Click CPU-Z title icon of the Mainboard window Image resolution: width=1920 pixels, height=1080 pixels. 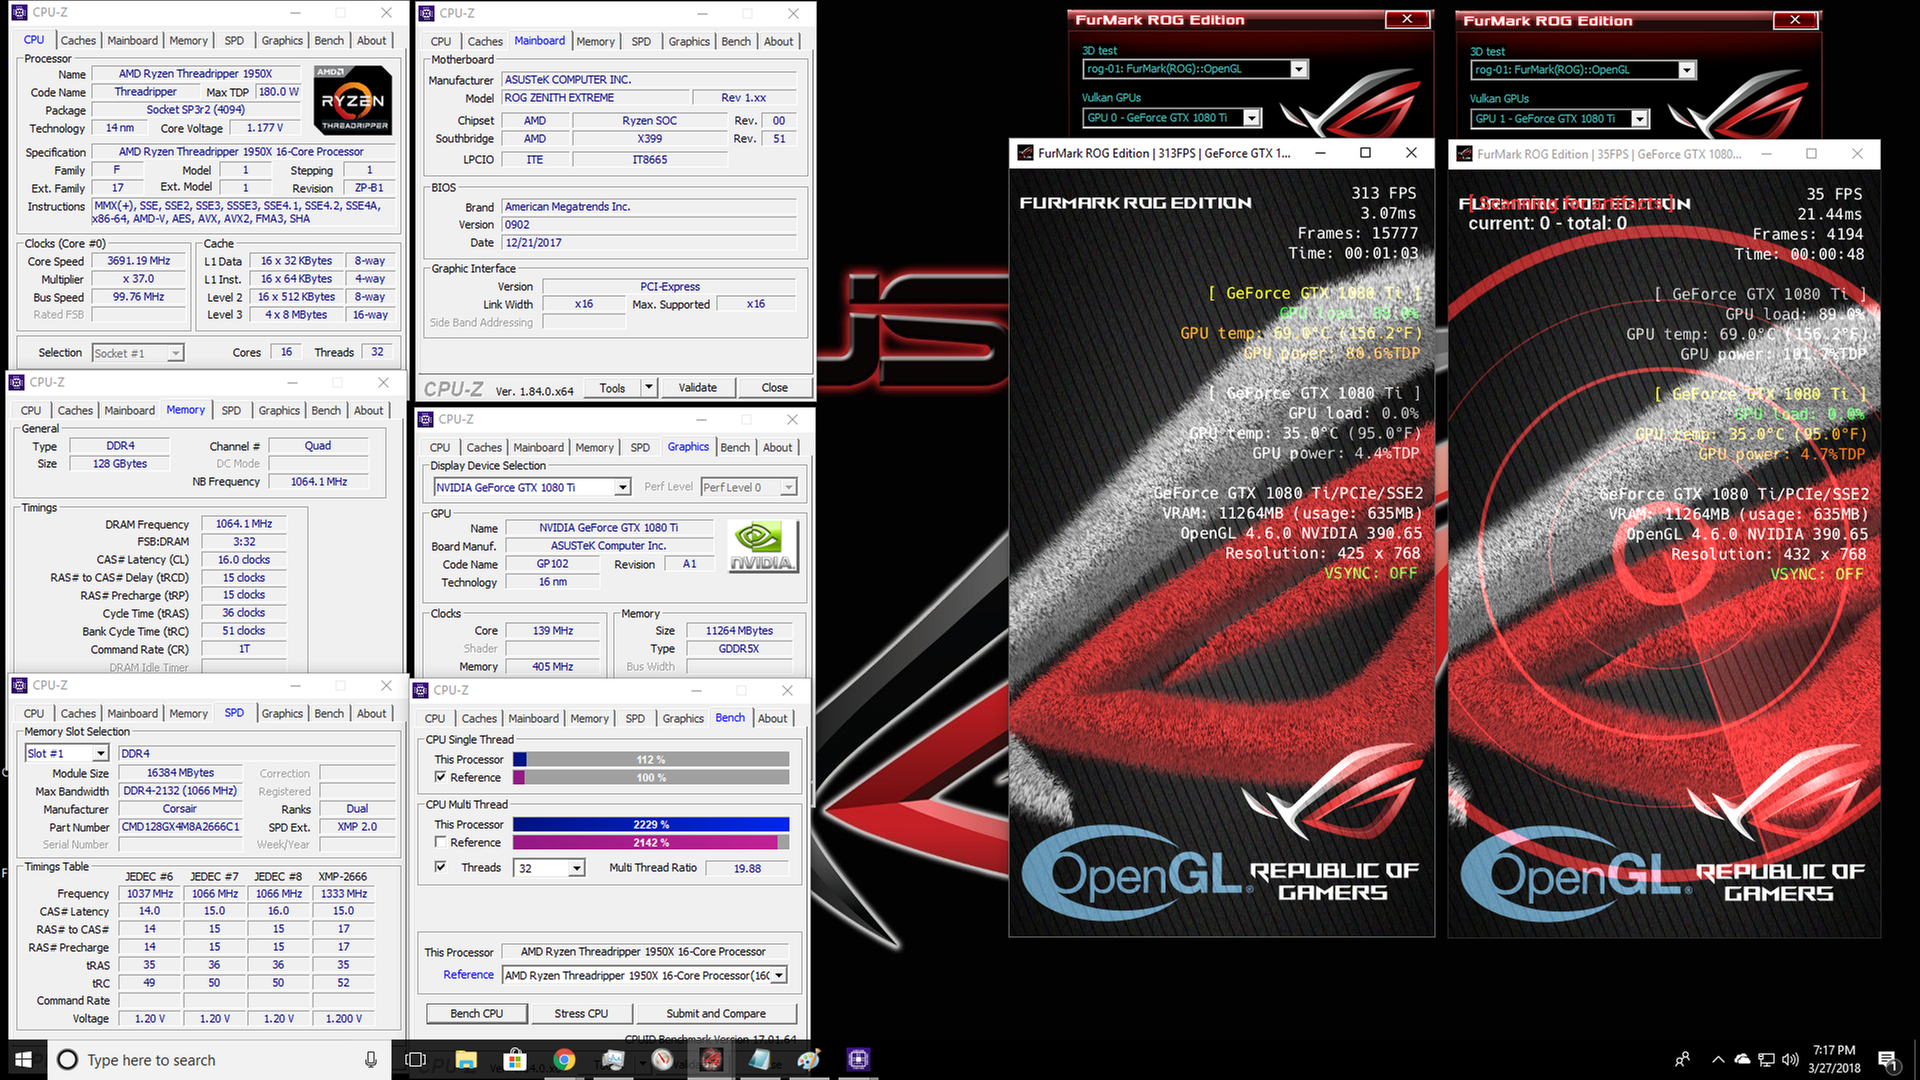427,13
